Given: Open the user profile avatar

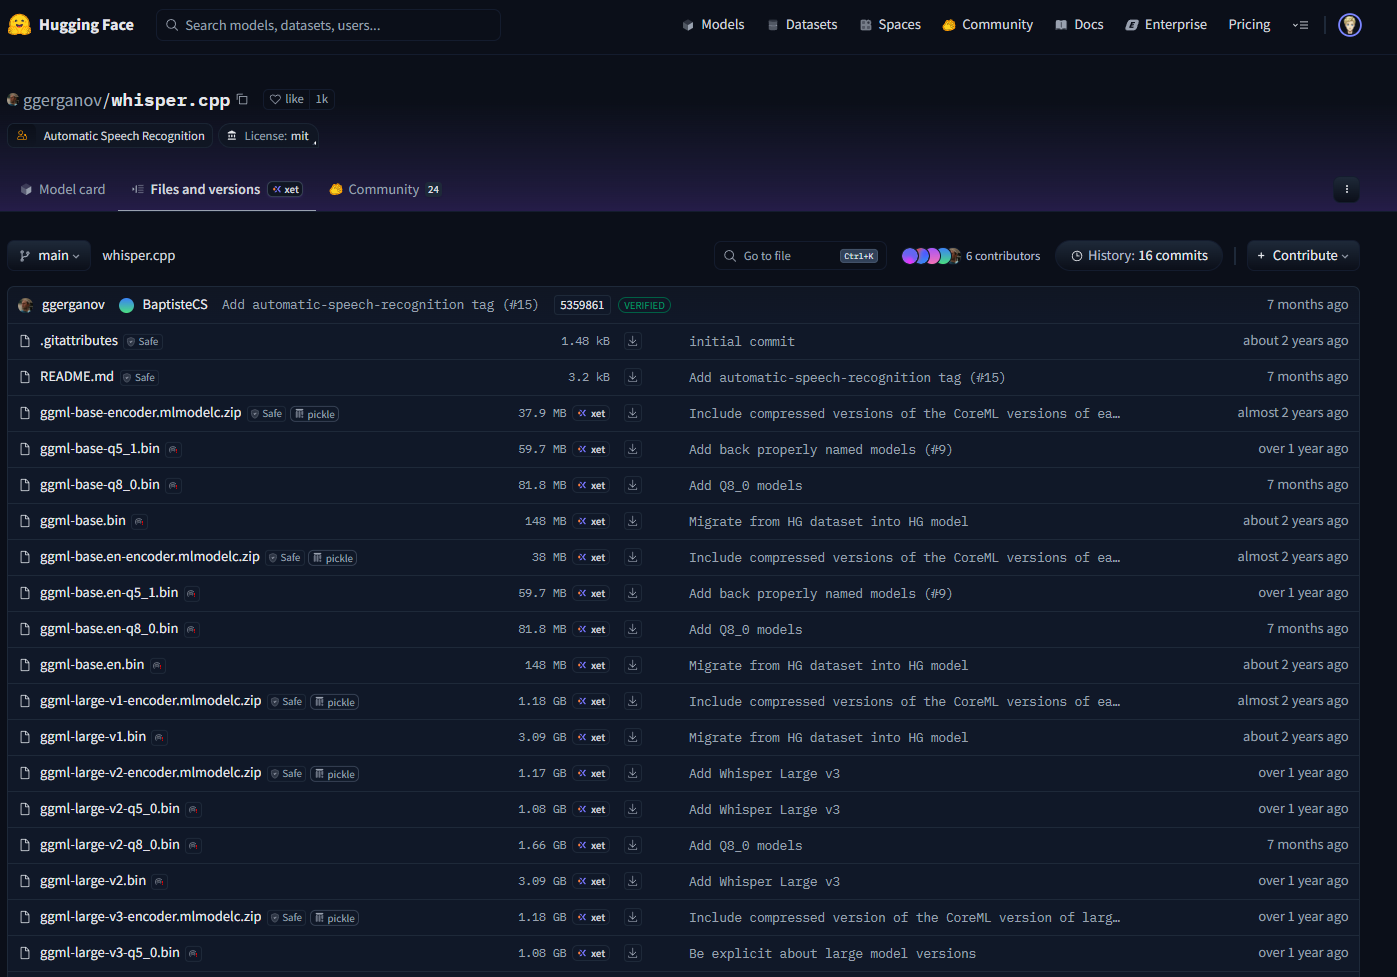Looking at the screenshot, I should [x=1350, y=25].
